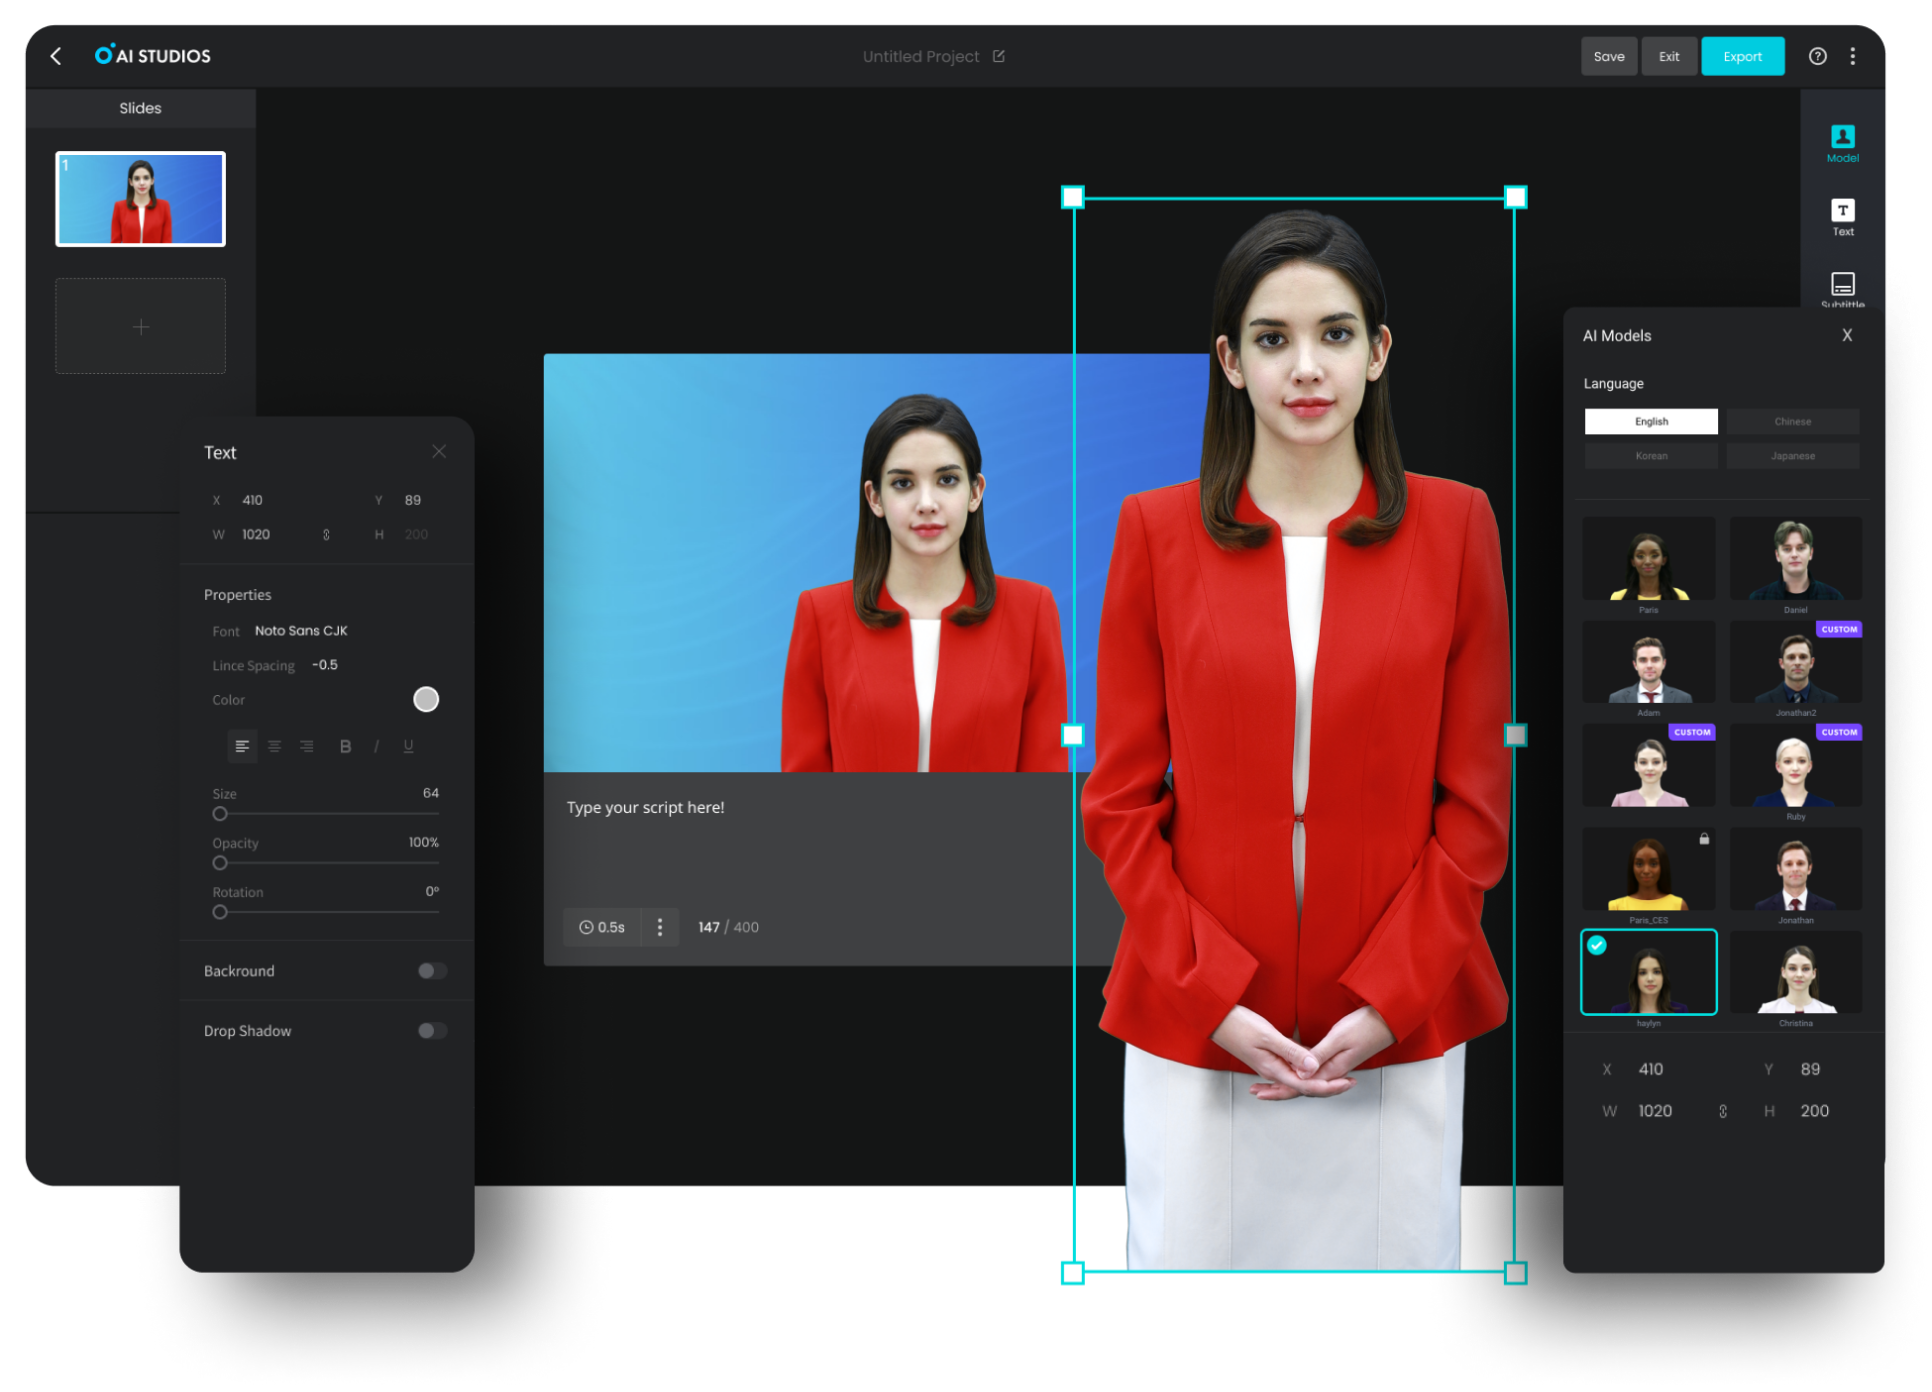
Task: Enable the Background toggle
Action: [432, 971]
